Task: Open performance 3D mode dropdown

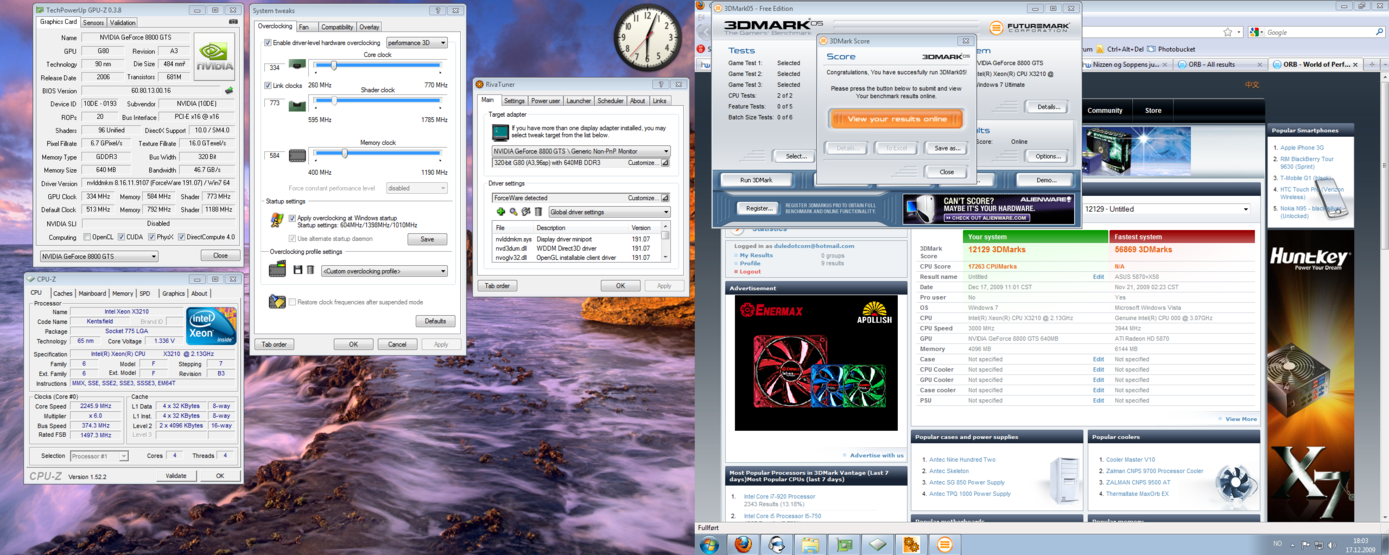Action: tap(417, 43)
